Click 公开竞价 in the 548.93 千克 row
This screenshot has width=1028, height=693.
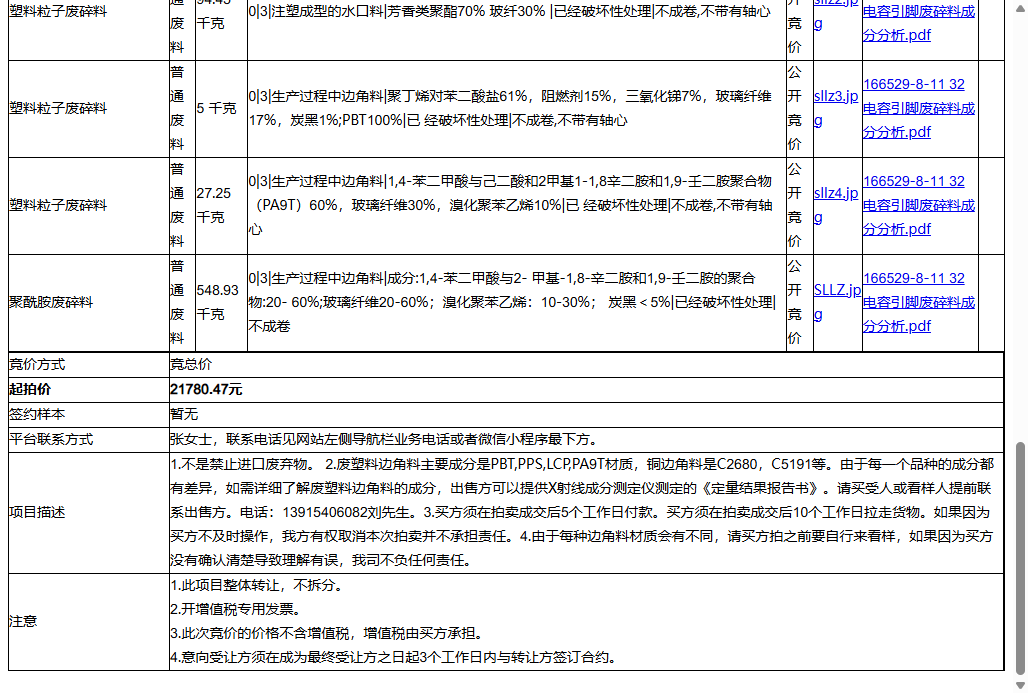800,302
